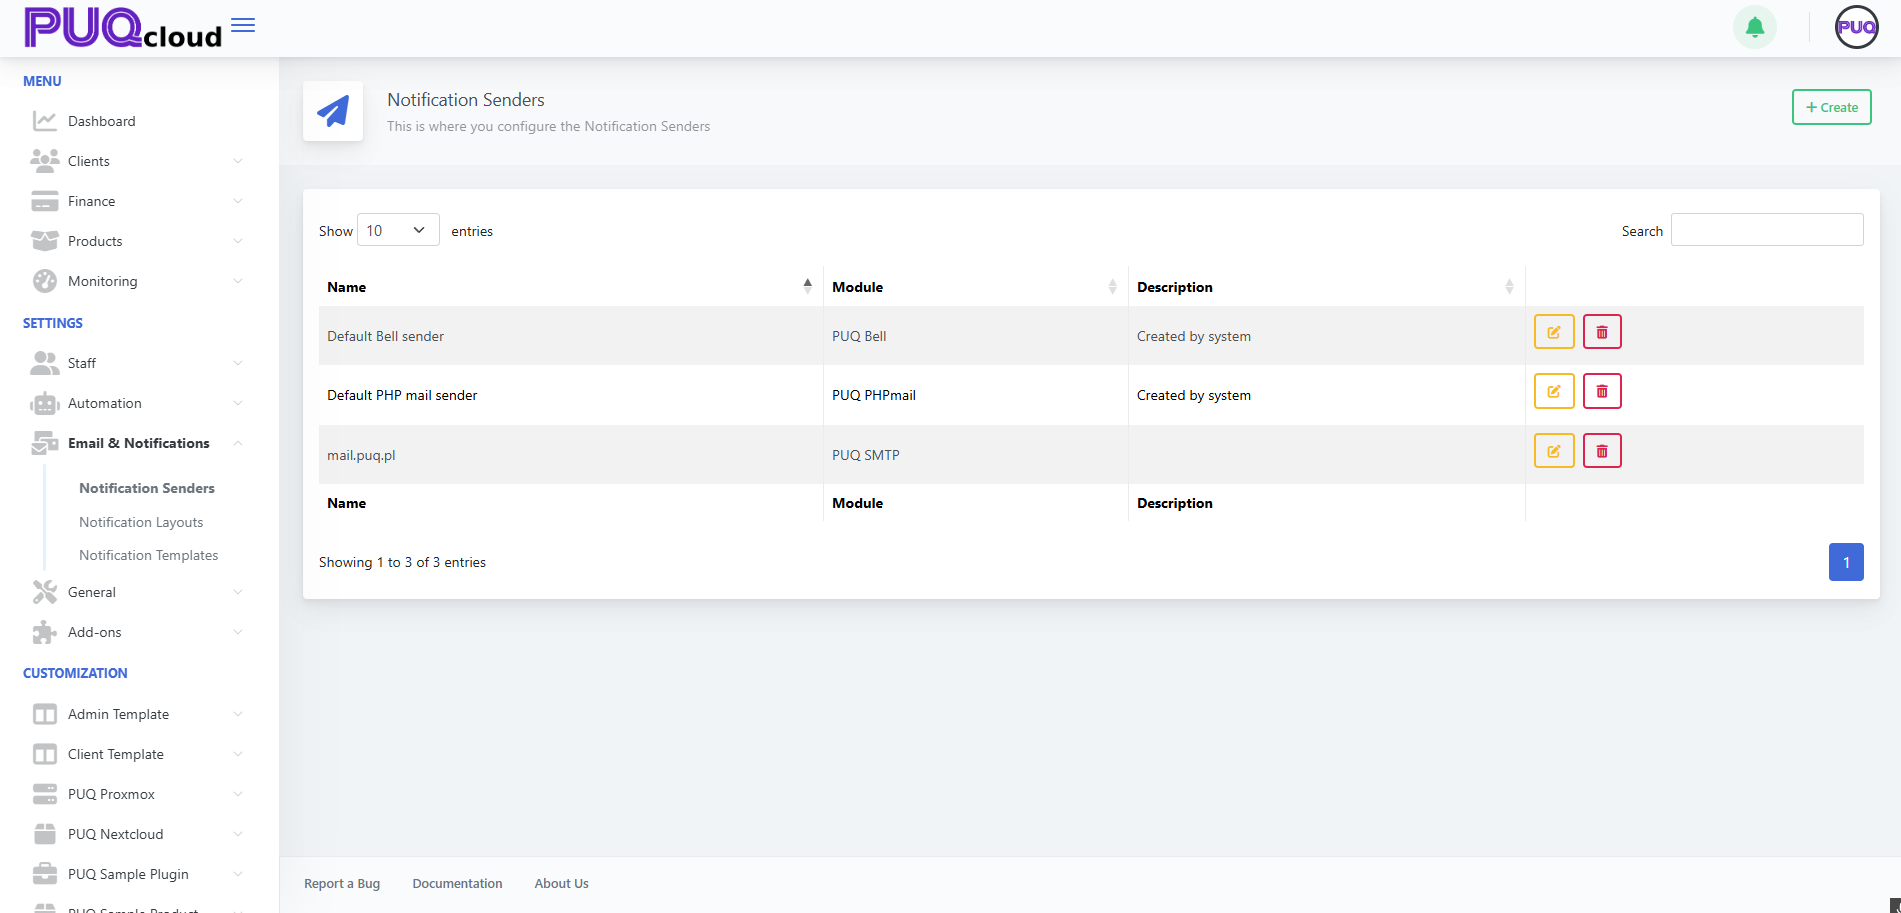Delete the Default Bell sender row
The image size is (1901, 913).
(1602, 332)
